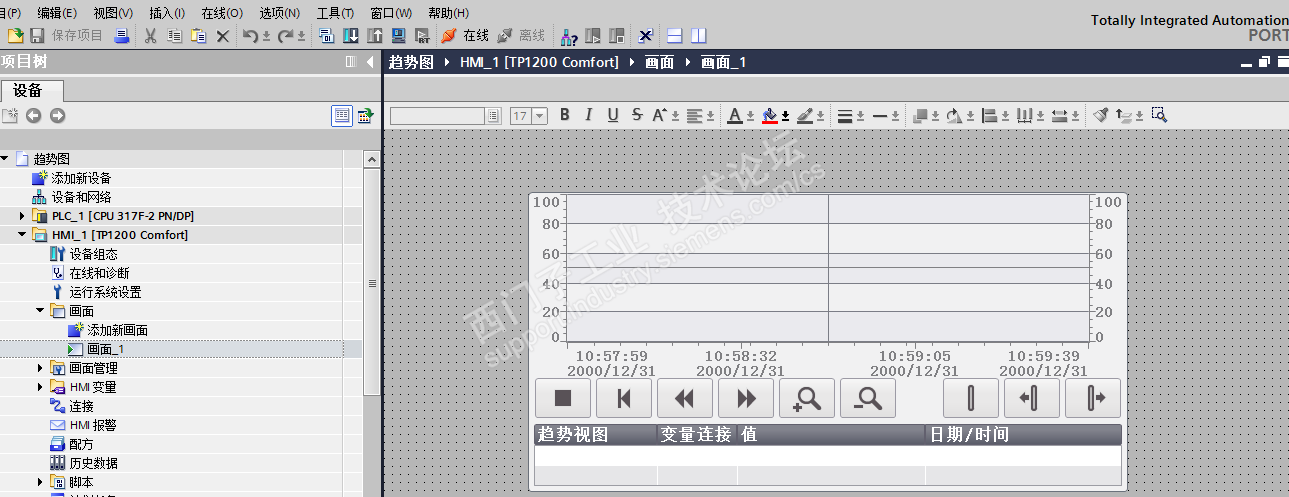
Task: Toggle the project tree overview view button
Action: [x=342, y=116]
